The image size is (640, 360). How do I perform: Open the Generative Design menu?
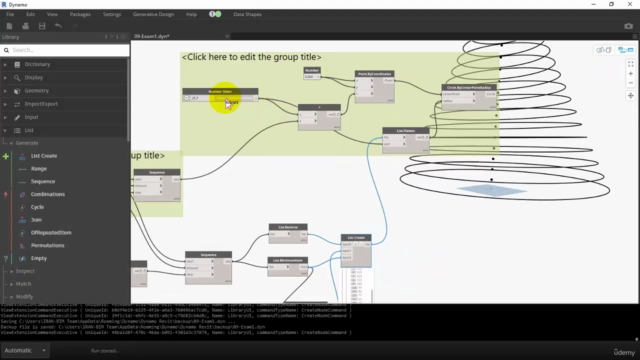153,14
